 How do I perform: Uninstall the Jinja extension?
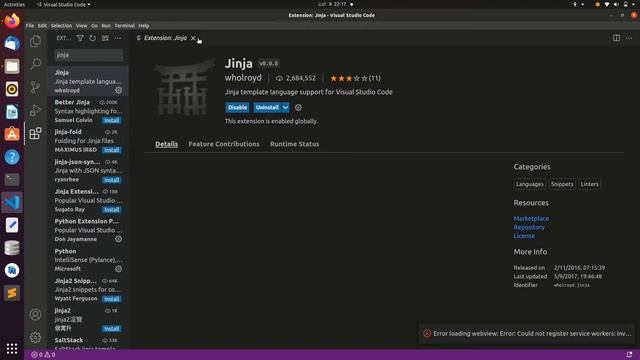coord(267,107)
